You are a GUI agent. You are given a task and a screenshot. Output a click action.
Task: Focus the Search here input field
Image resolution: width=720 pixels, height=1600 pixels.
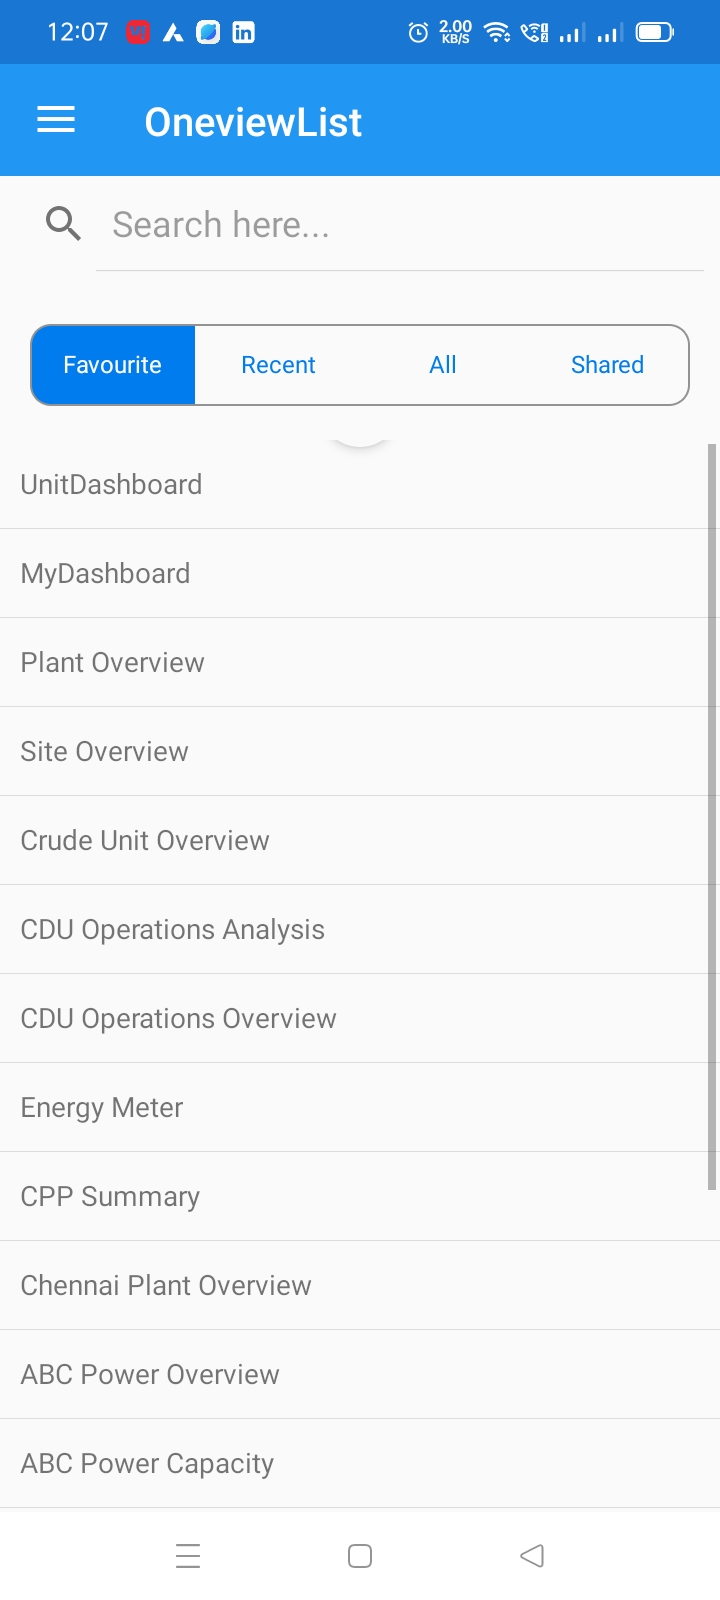coord(400,225)
